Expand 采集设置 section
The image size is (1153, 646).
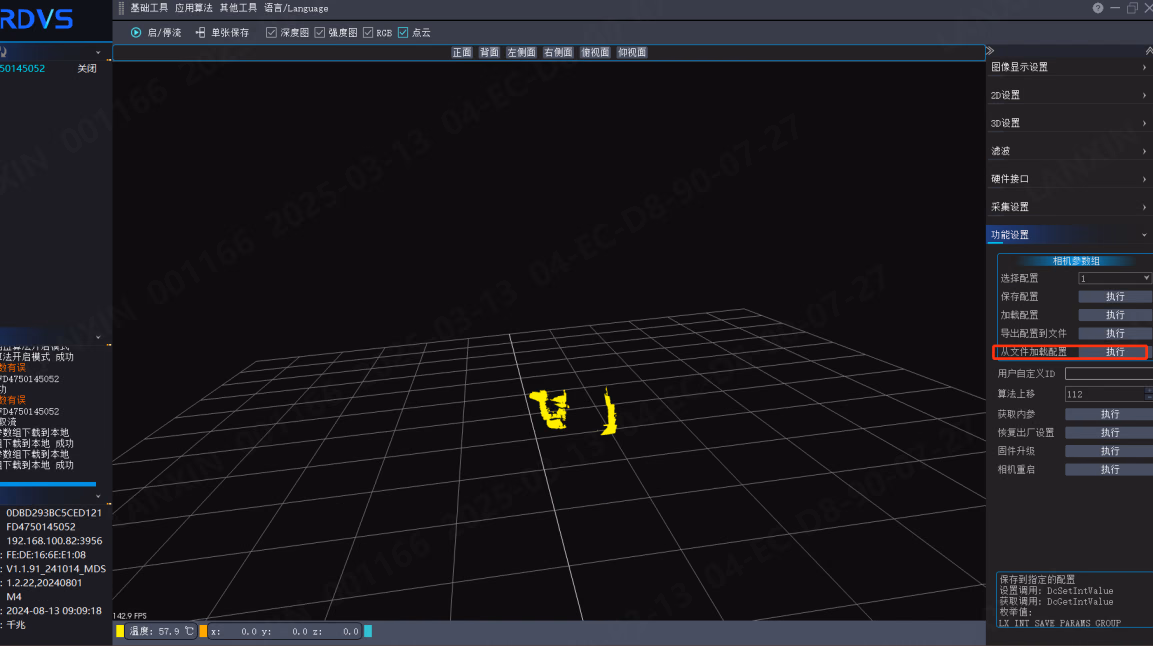[x=1069, y=207]
